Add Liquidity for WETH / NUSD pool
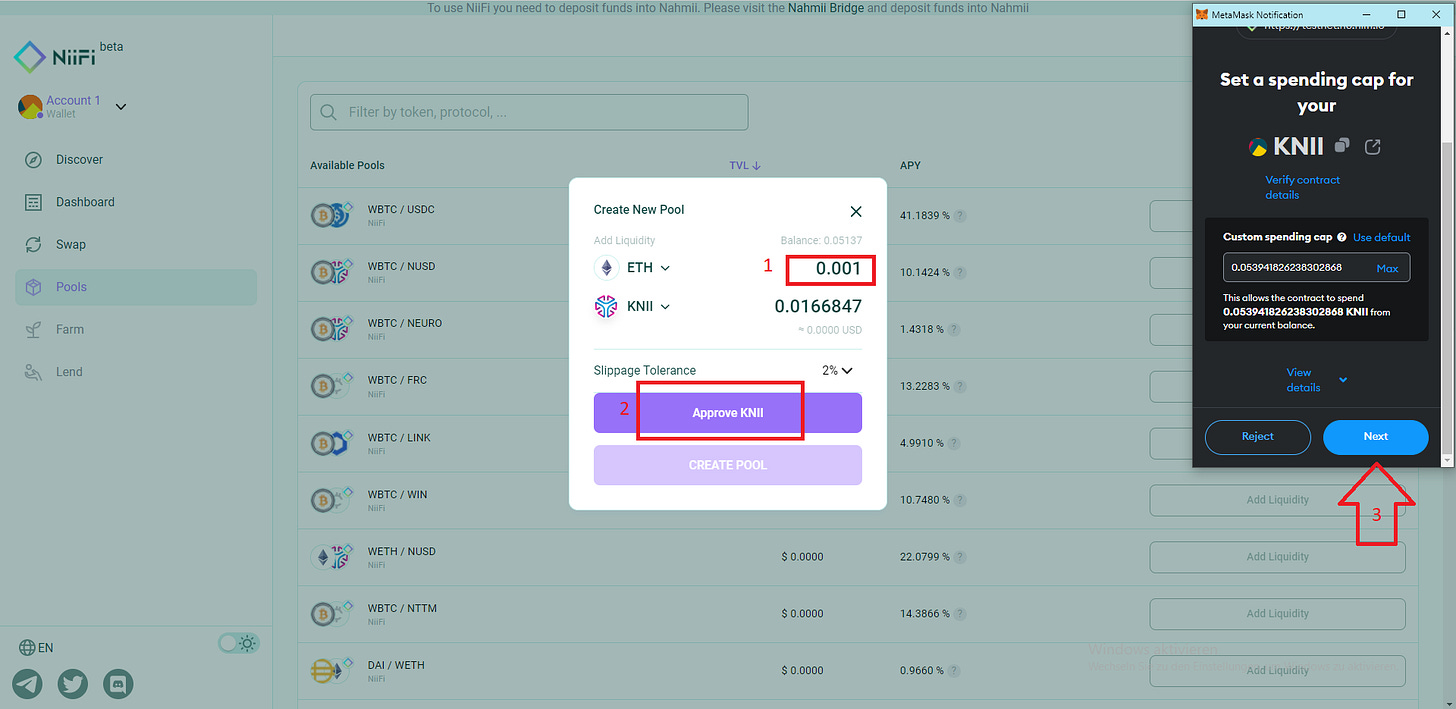Image resolution: width=1456 pixels, height=709 pixels. [1277, 557]
